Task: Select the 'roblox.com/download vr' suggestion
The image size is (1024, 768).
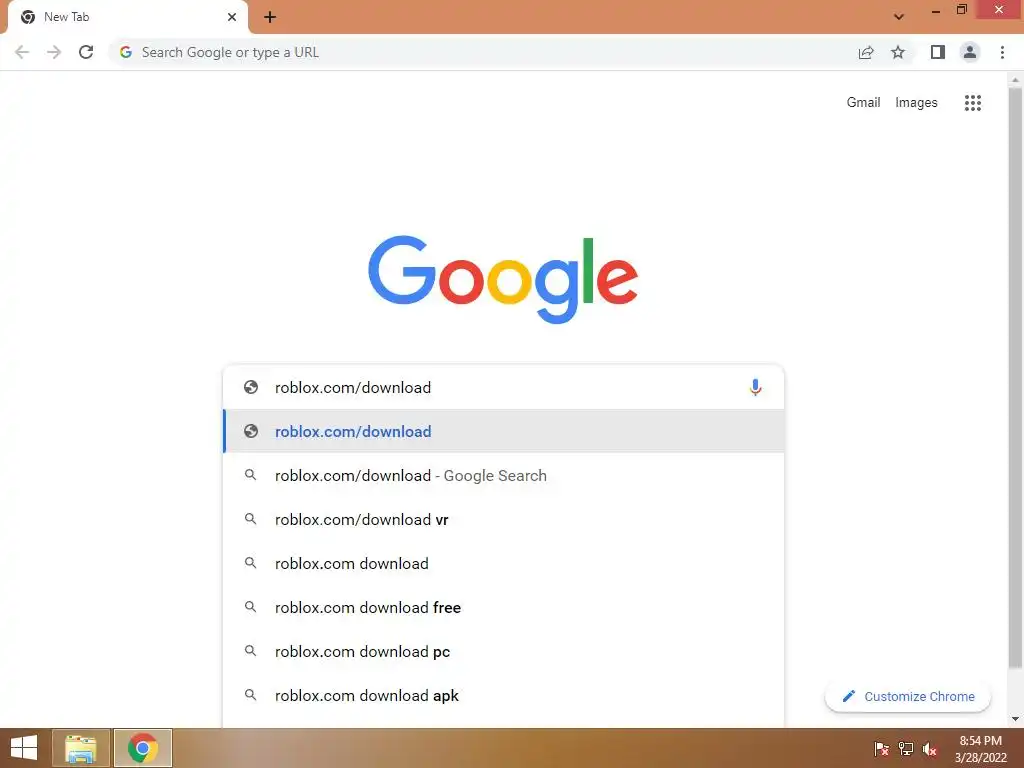Action: (504, 519)
